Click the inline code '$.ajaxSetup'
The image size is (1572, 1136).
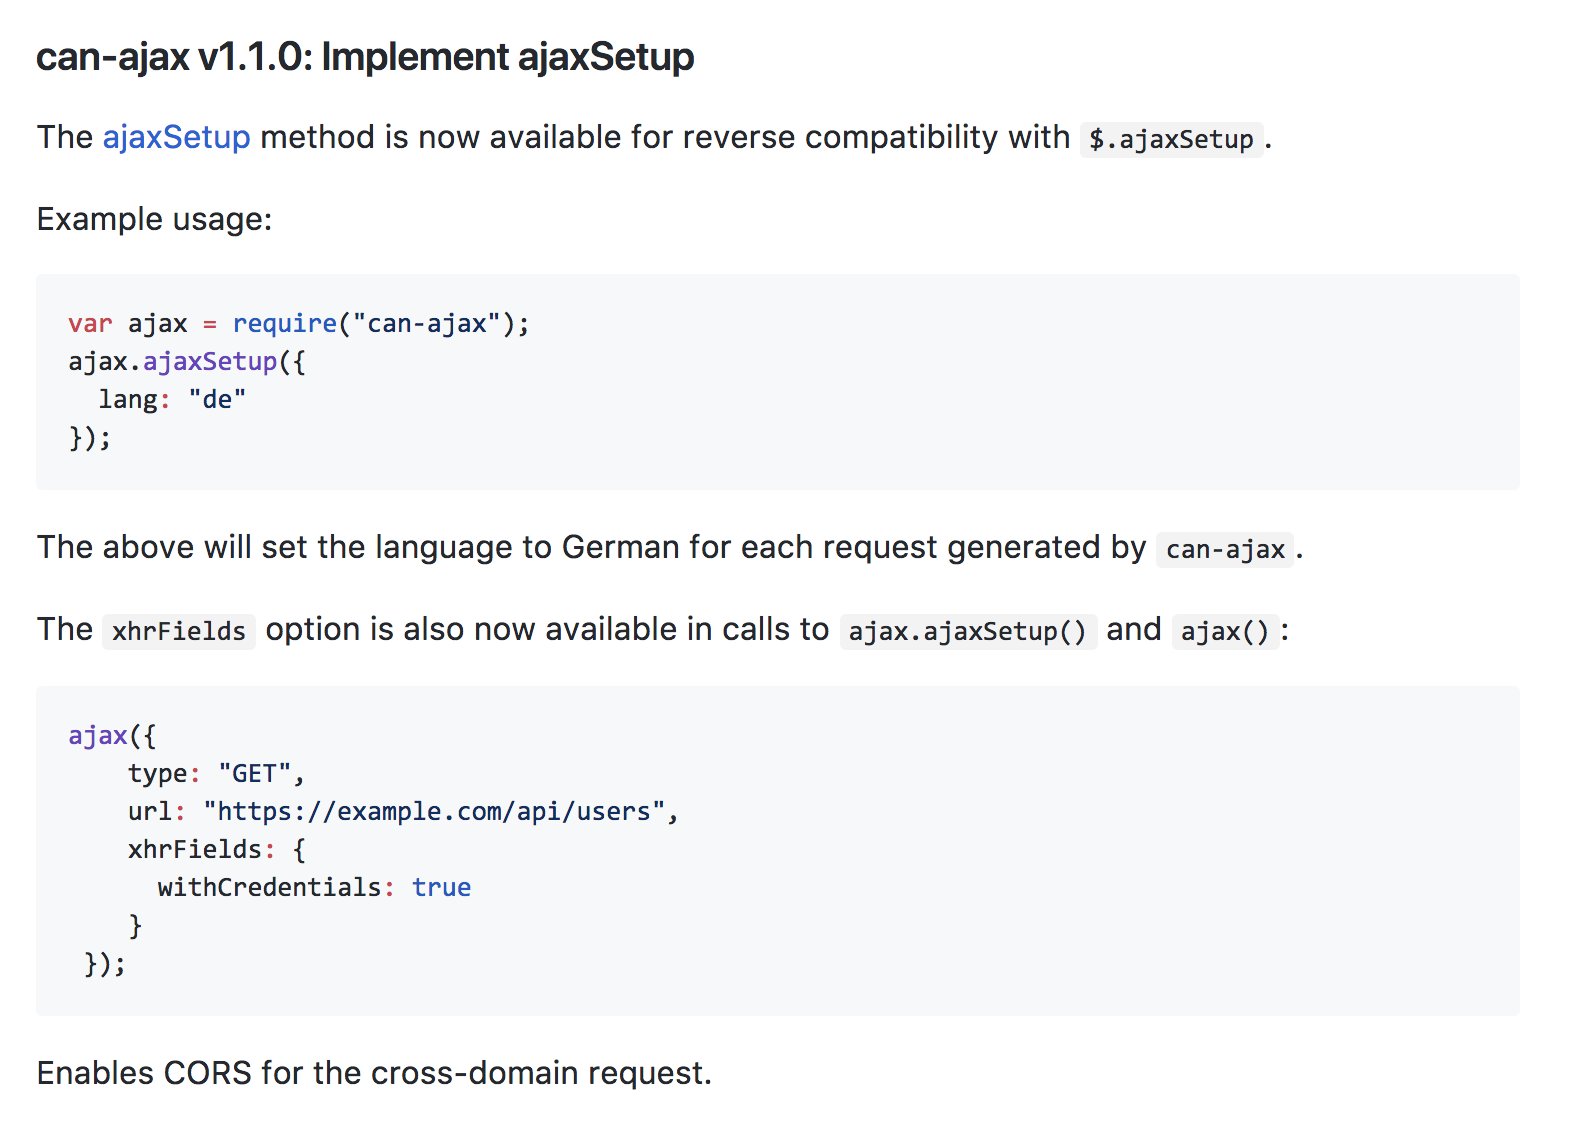(1171, 139)
